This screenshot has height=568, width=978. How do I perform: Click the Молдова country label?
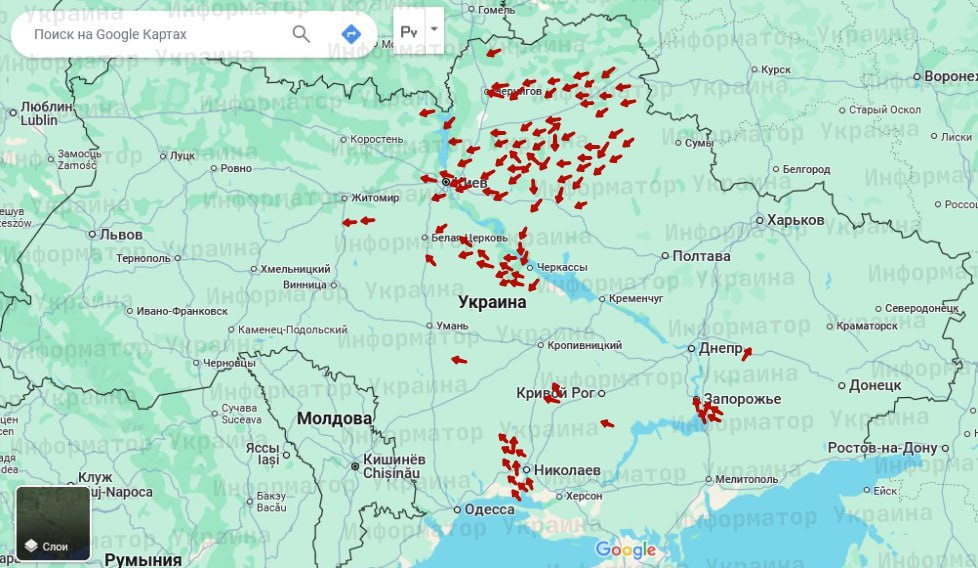(334, 418)
